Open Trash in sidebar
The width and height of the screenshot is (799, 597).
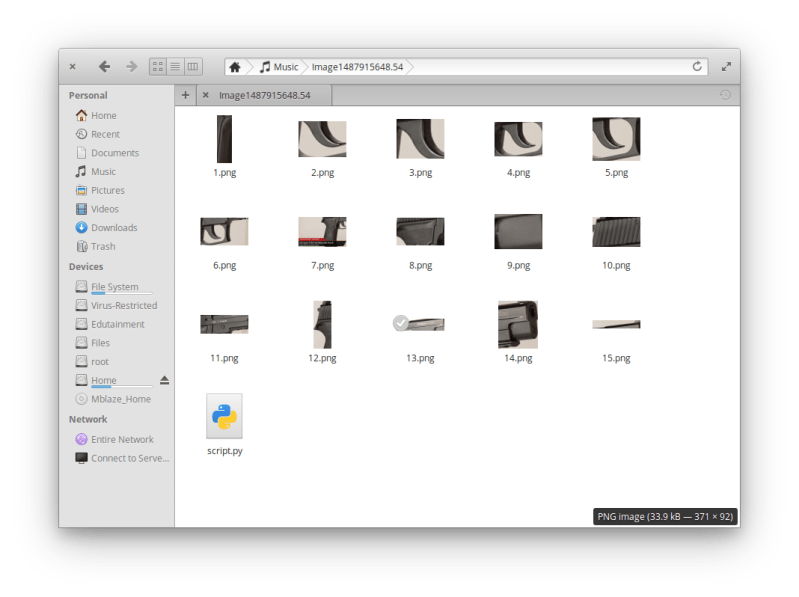point(95,247)
